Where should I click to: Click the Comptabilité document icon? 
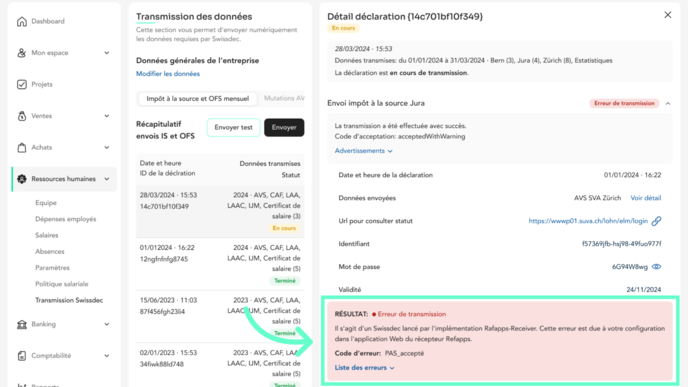pos(22,356)
